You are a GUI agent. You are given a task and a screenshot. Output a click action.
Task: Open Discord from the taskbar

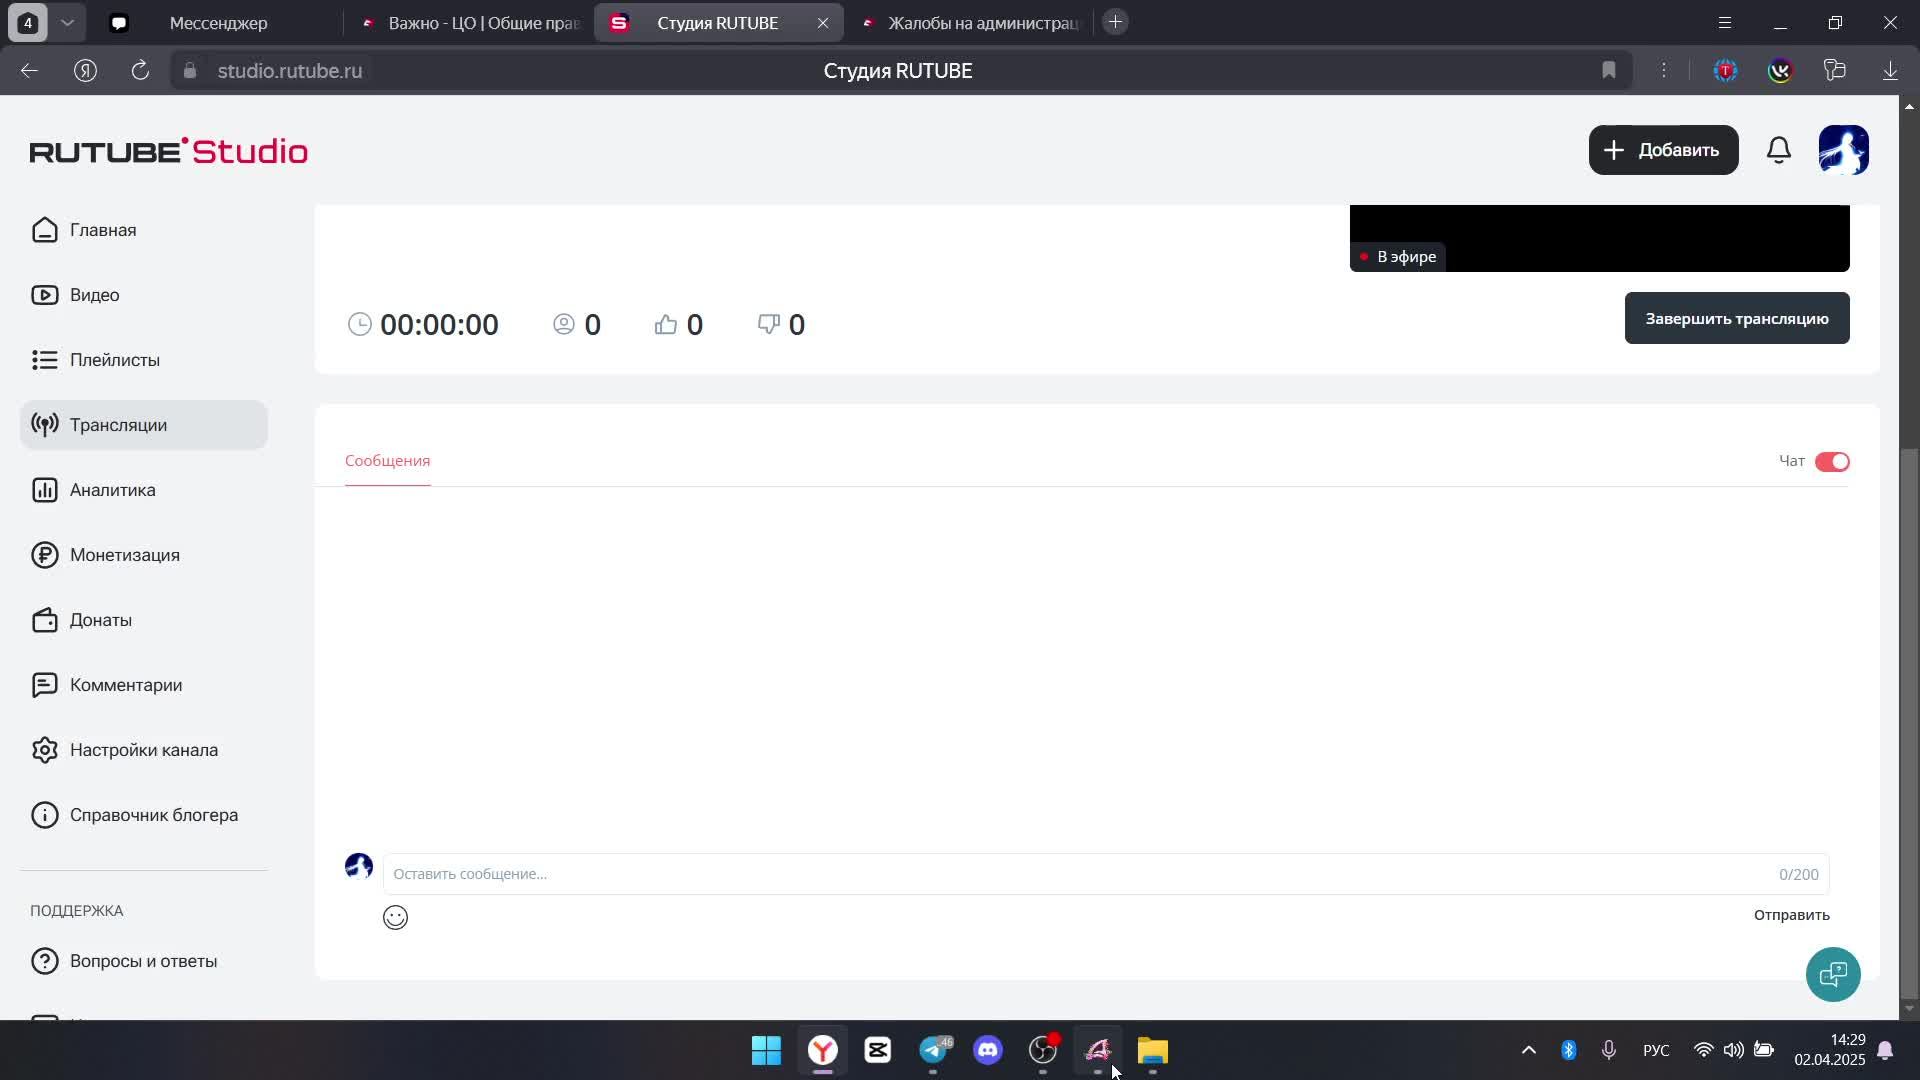click(988, 1050)
